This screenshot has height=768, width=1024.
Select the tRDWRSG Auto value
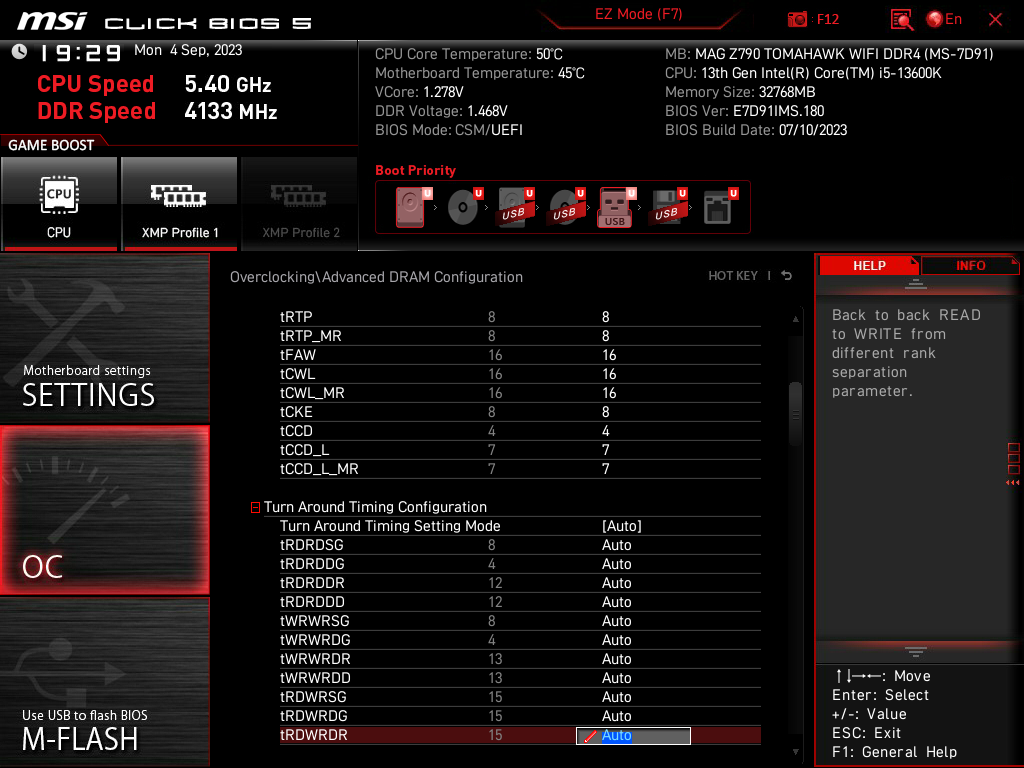[x=616, y=697]
